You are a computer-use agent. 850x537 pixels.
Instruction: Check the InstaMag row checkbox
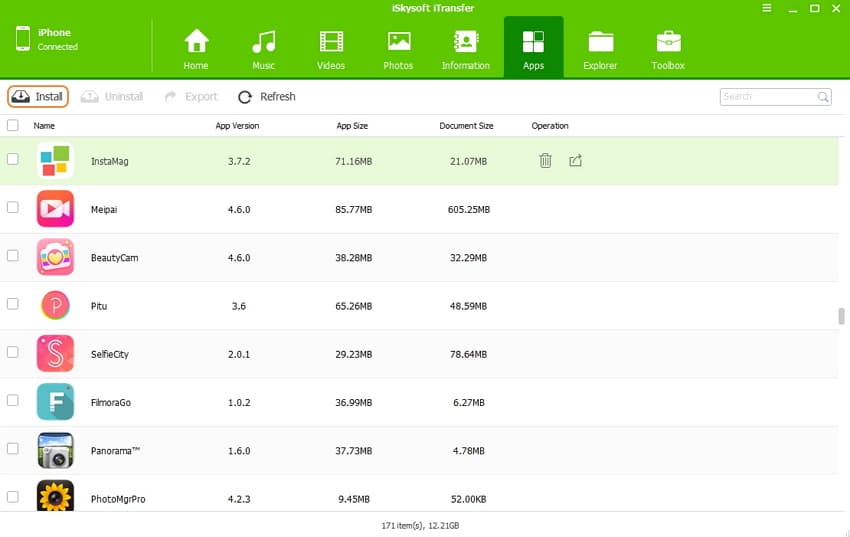[12, 159]
